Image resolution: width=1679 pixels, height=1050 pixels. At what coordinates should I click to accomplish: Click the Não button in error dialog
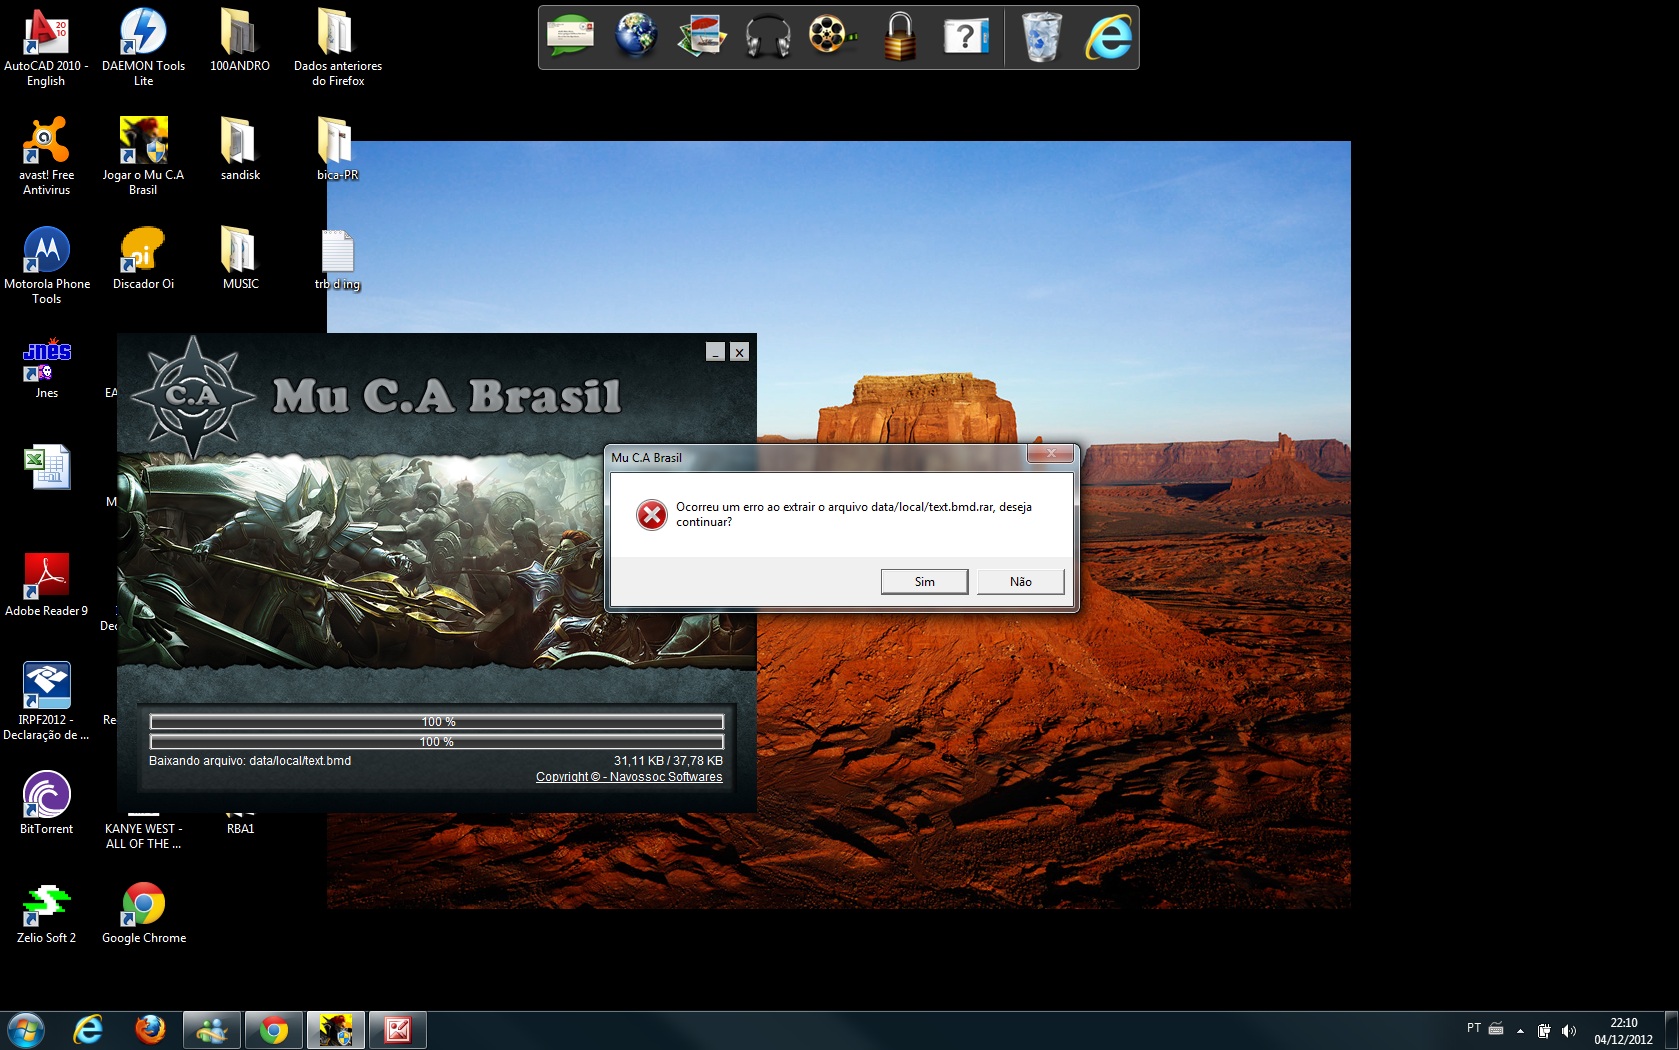pos(1020,582)
